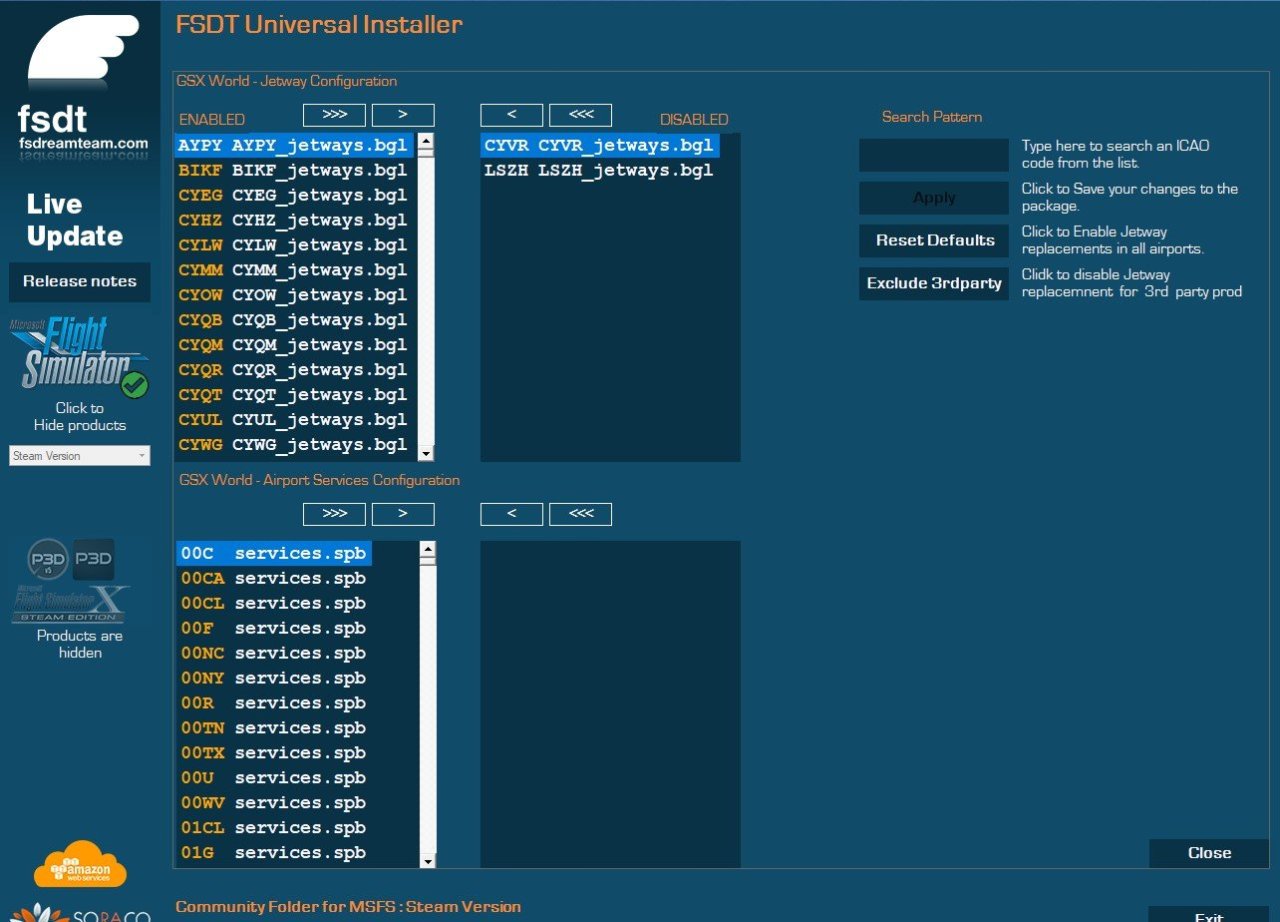1280x922 pixels.
Task: Click the jetway single < enable button
Action: (x=512, y=115)
